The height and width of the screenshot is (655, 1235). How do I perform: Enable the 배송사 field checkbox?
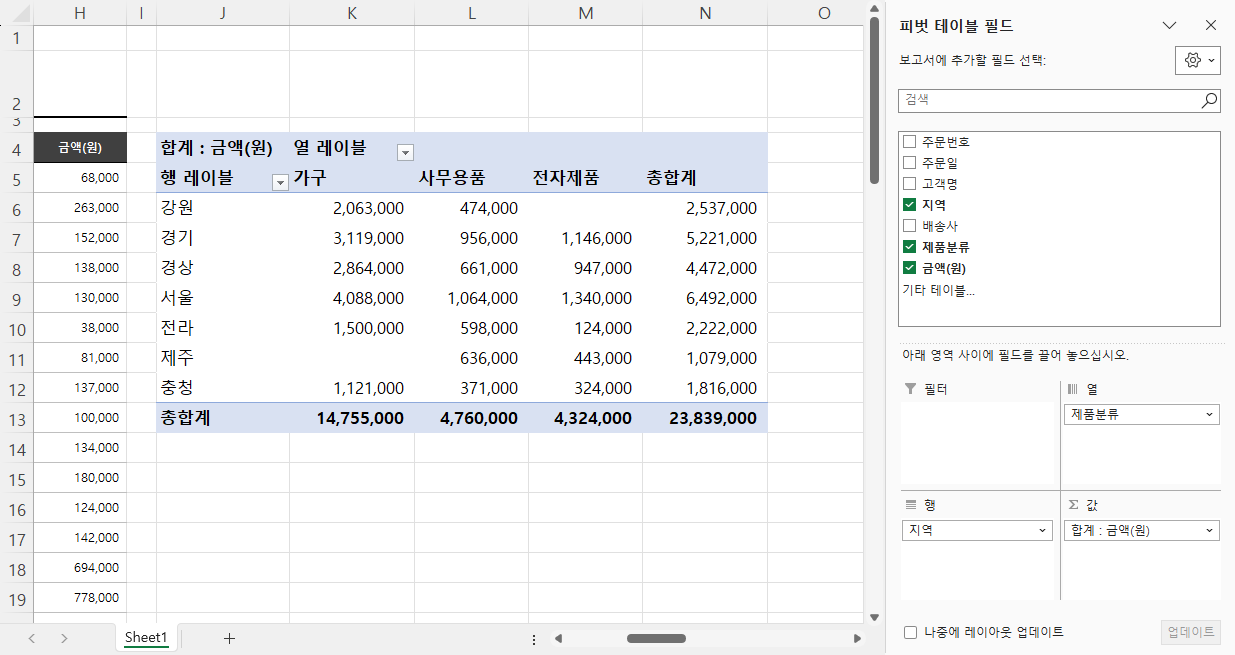(x=909, y=226)
